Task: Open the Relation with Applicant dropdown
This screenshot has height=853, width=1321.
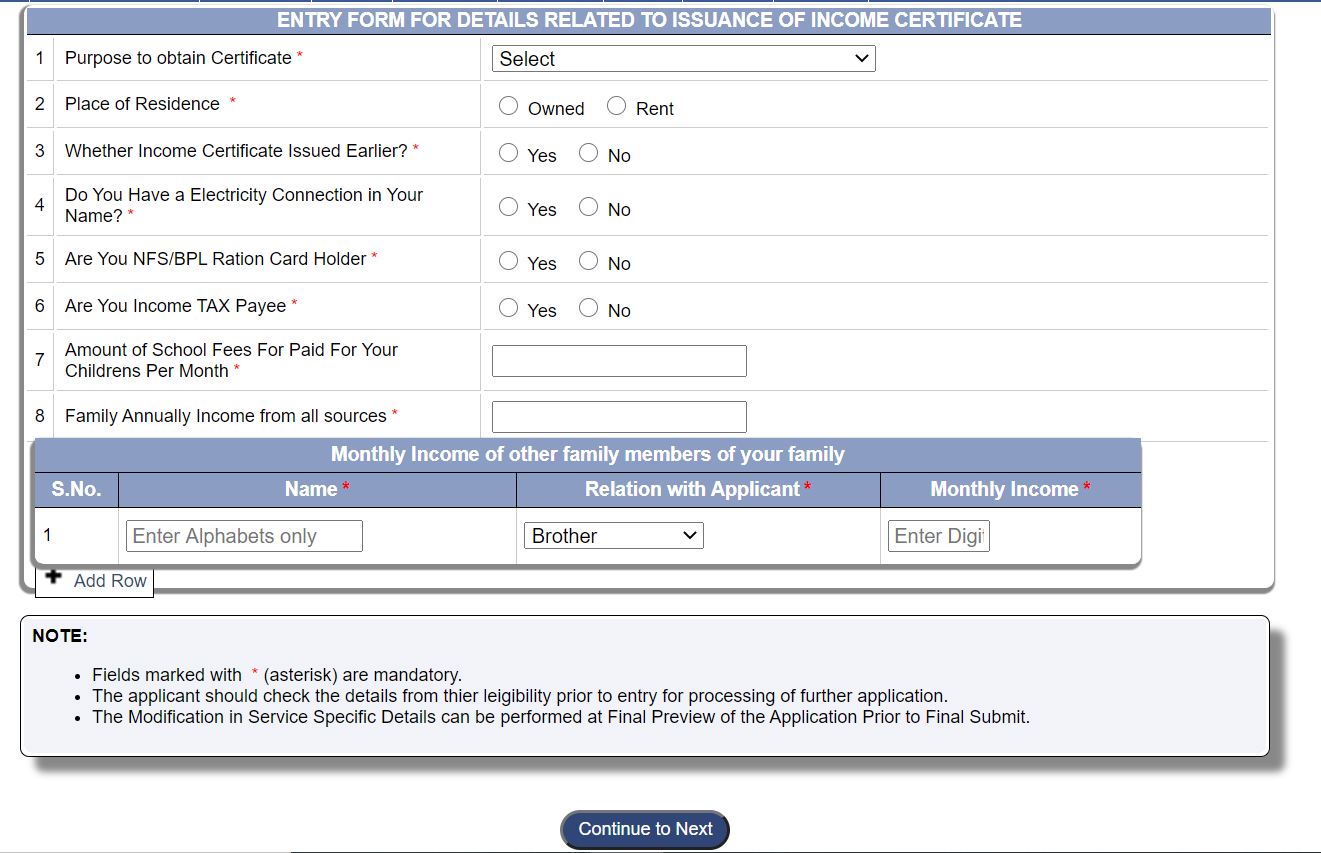Action: point(612,535)
